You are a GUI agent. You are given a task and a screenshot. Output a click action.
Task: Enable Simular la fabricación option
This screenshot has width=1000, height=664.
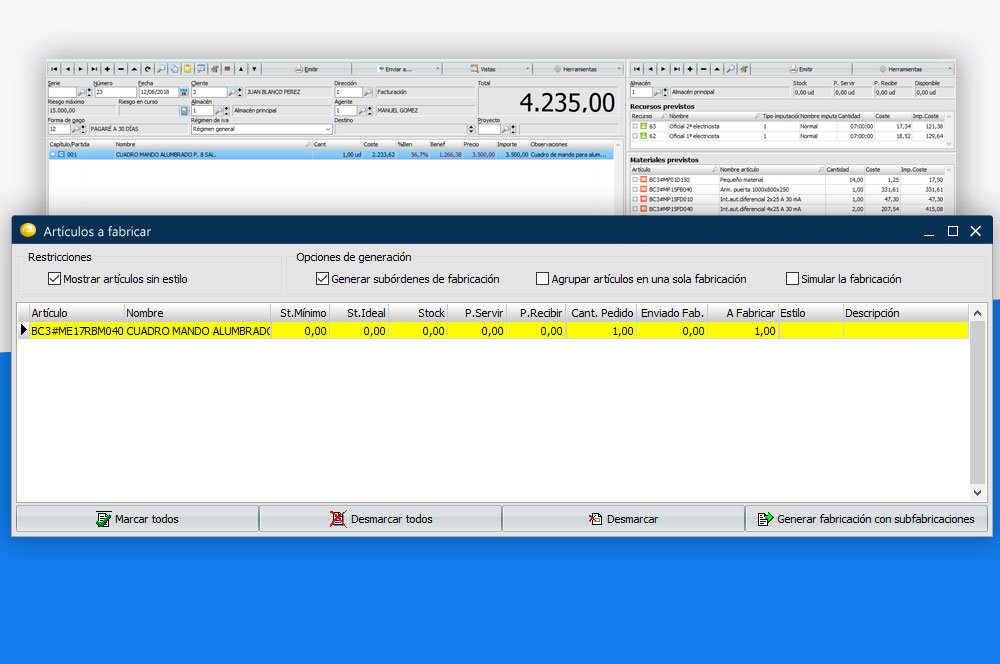(x=793, y=279)
